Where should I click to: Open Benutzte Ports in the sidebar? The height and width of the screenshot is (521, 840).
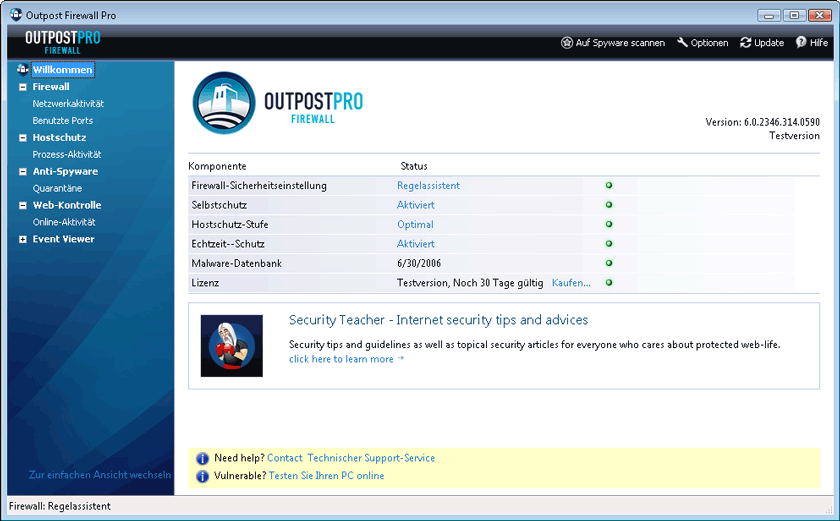click(63, 120)
